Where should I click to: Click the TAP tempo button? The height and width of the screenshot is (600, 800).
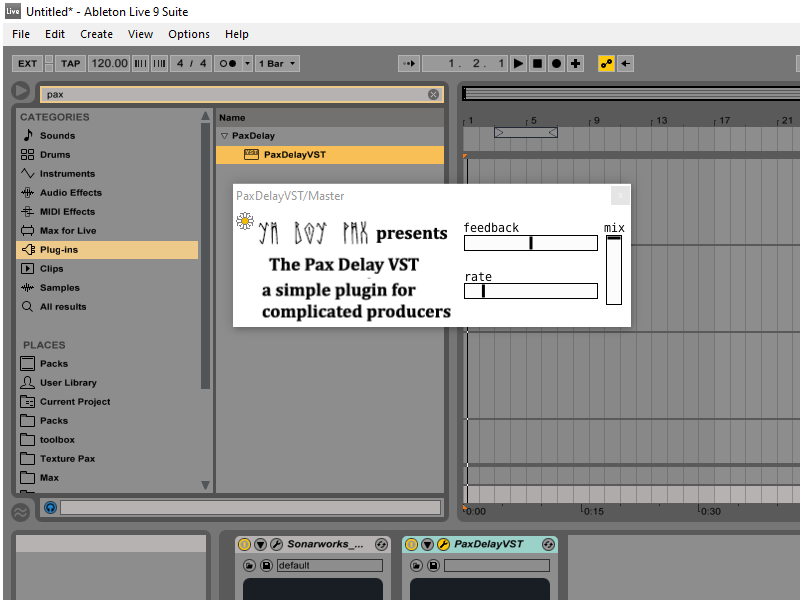(70, 64)
